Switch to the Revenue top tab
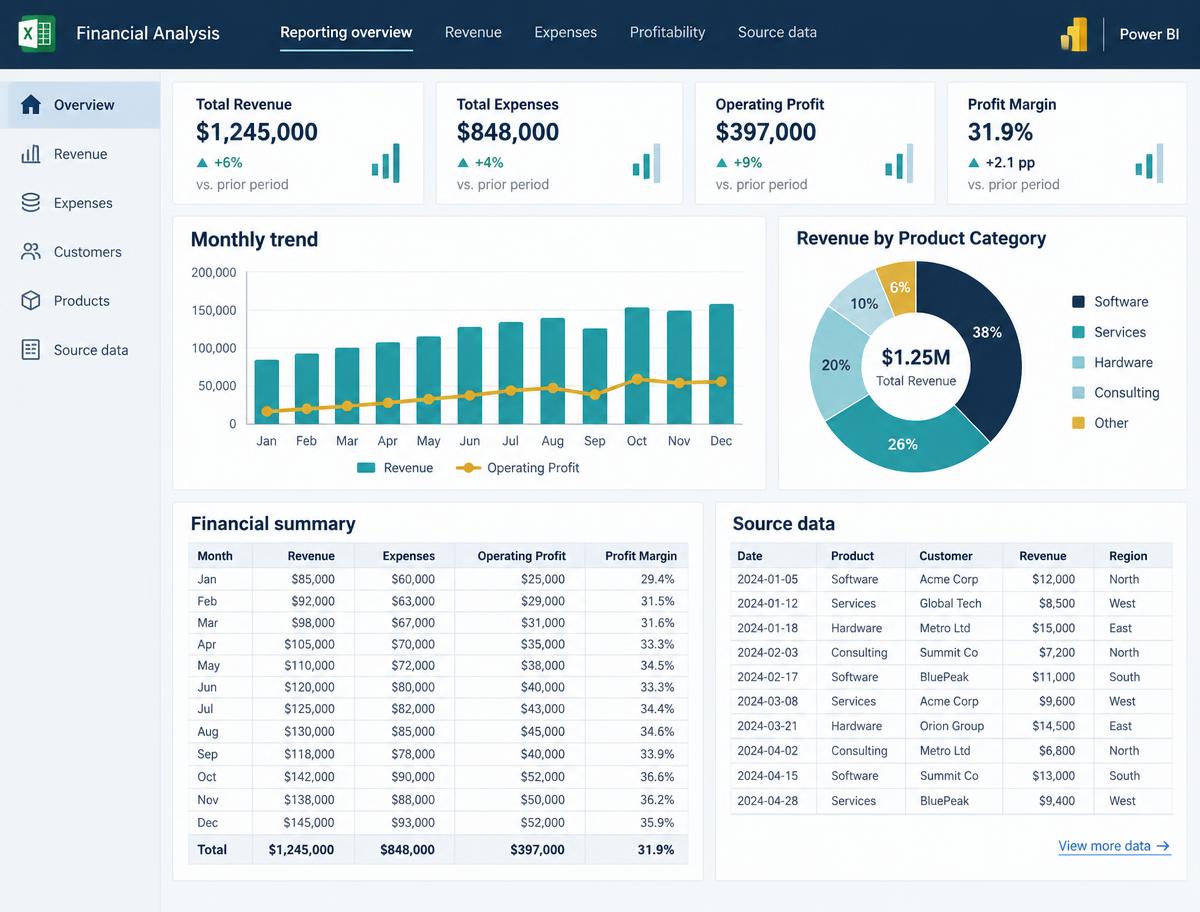 473,32
